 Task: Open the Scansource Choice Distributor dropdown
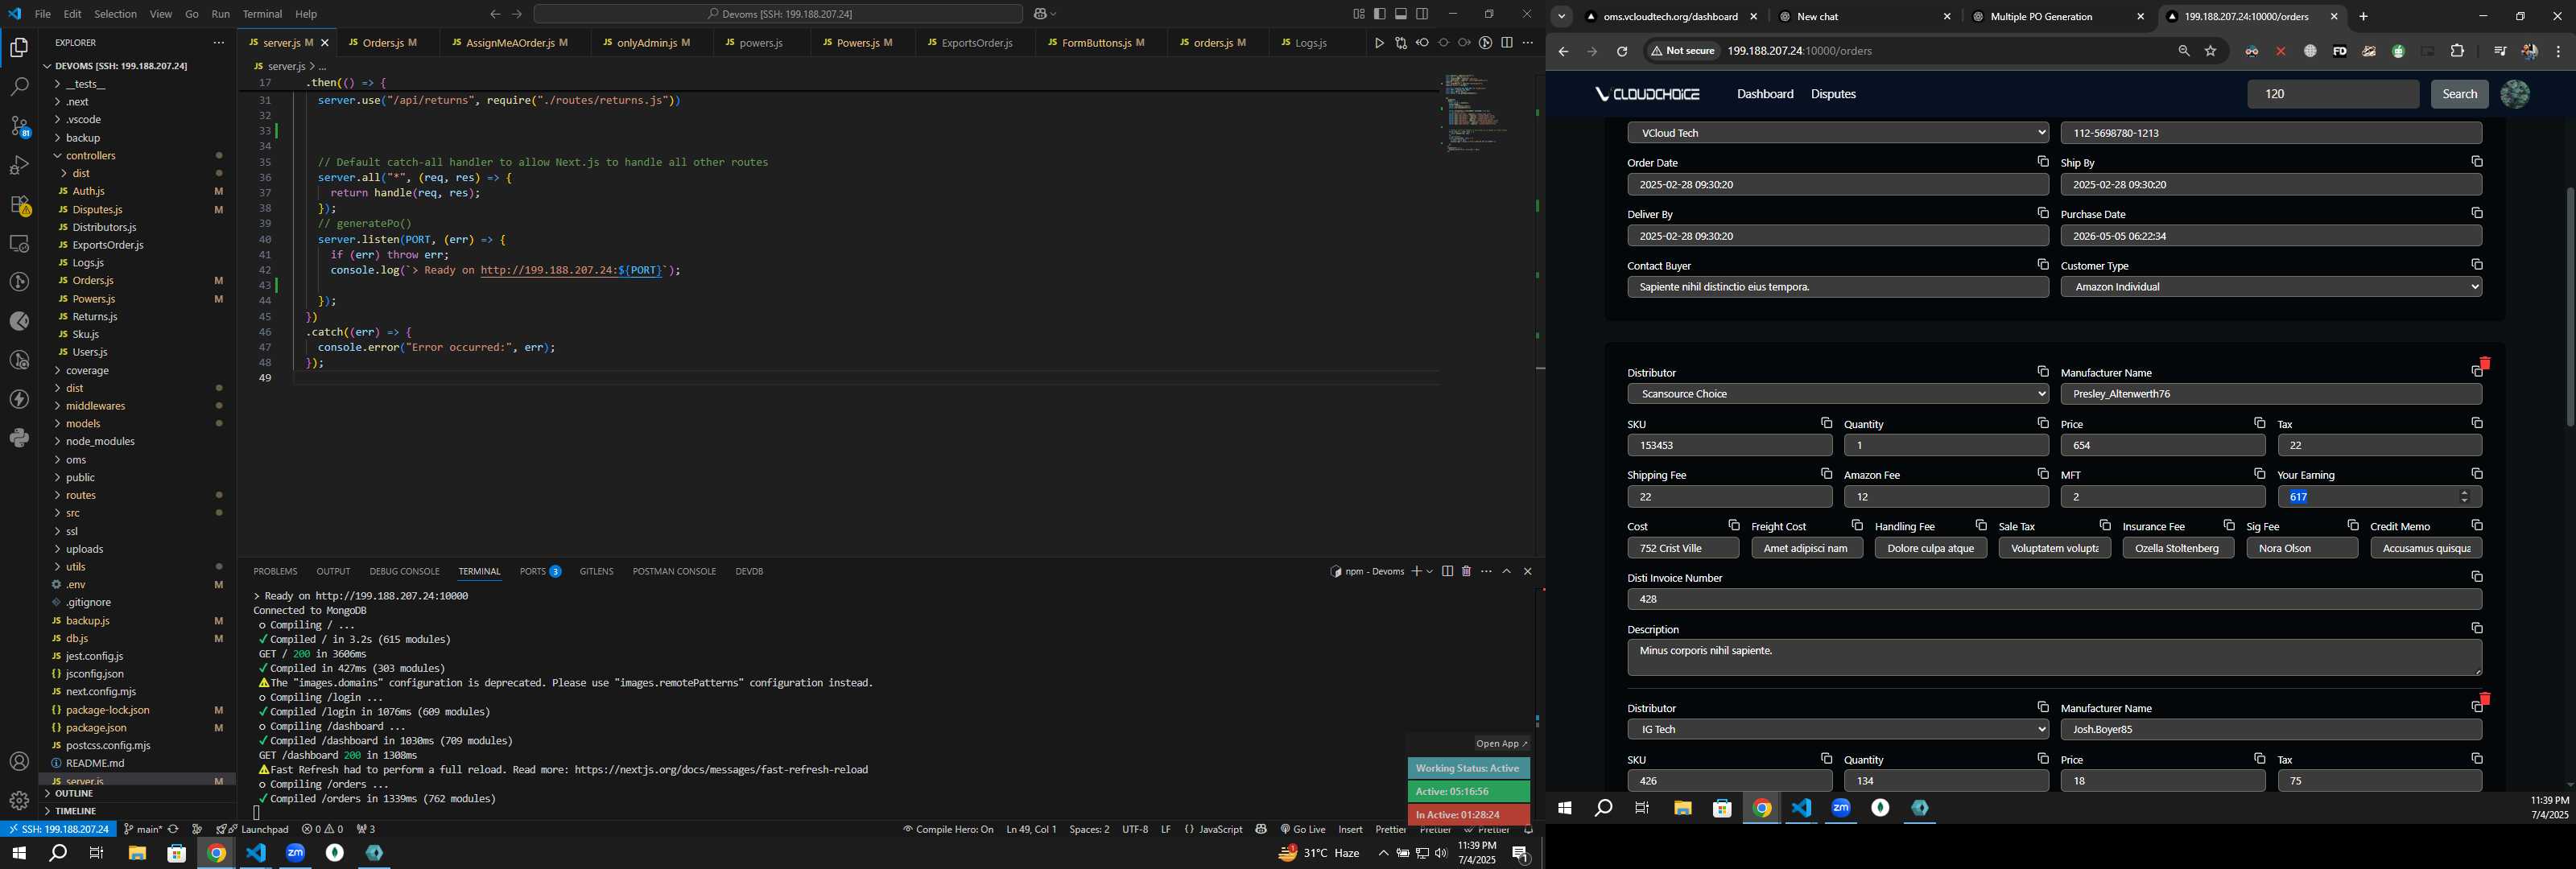point(1838,394)
